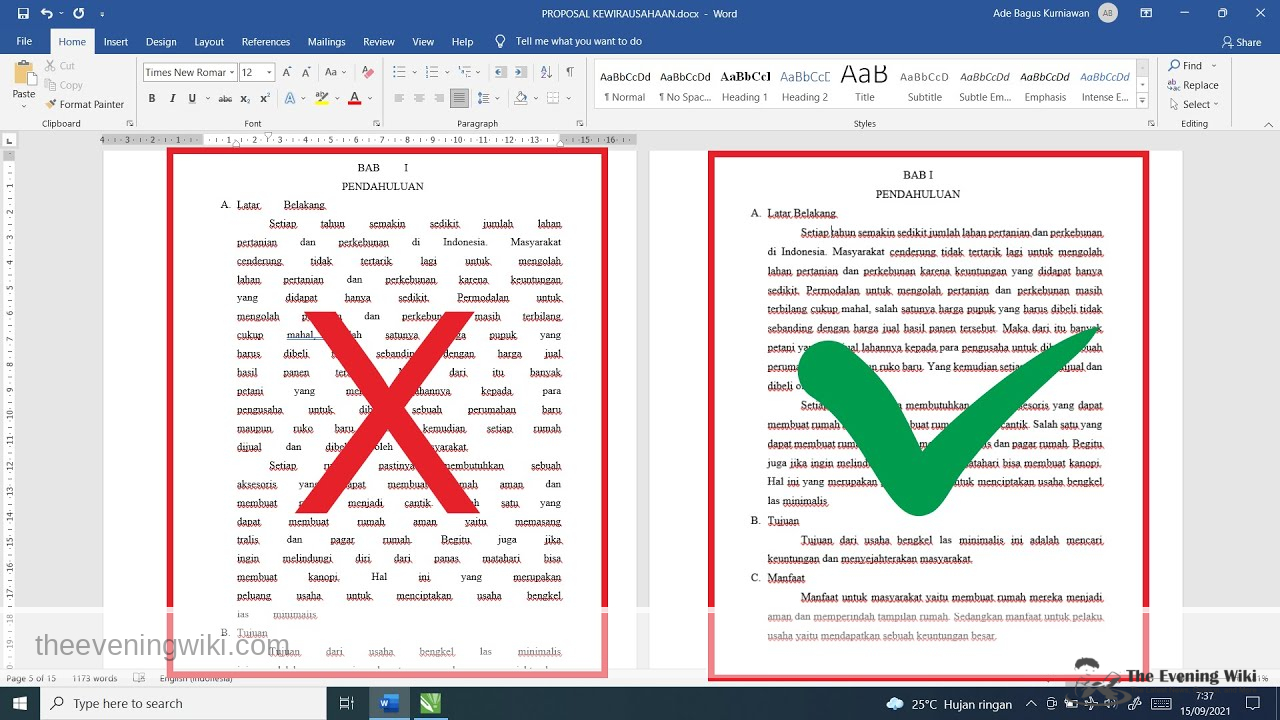Apply subscript formatting
Image resolution: width=1280 pixels, height=720 pixels.
pos(247,98)
